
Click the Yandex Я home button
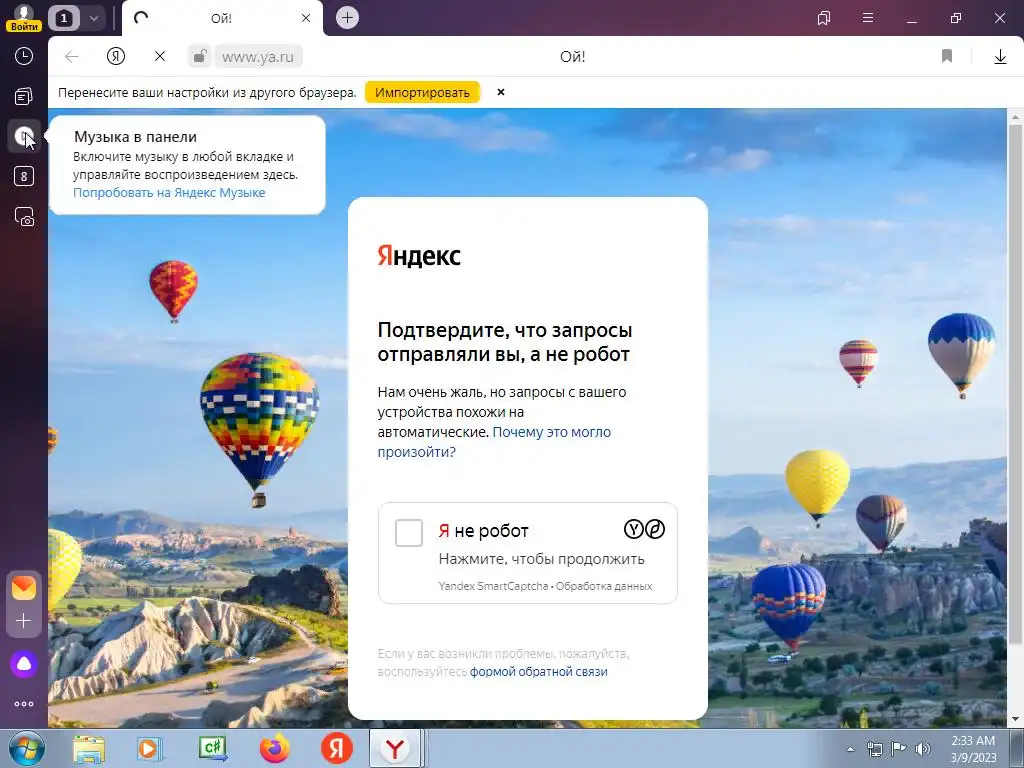click(116, 57)
